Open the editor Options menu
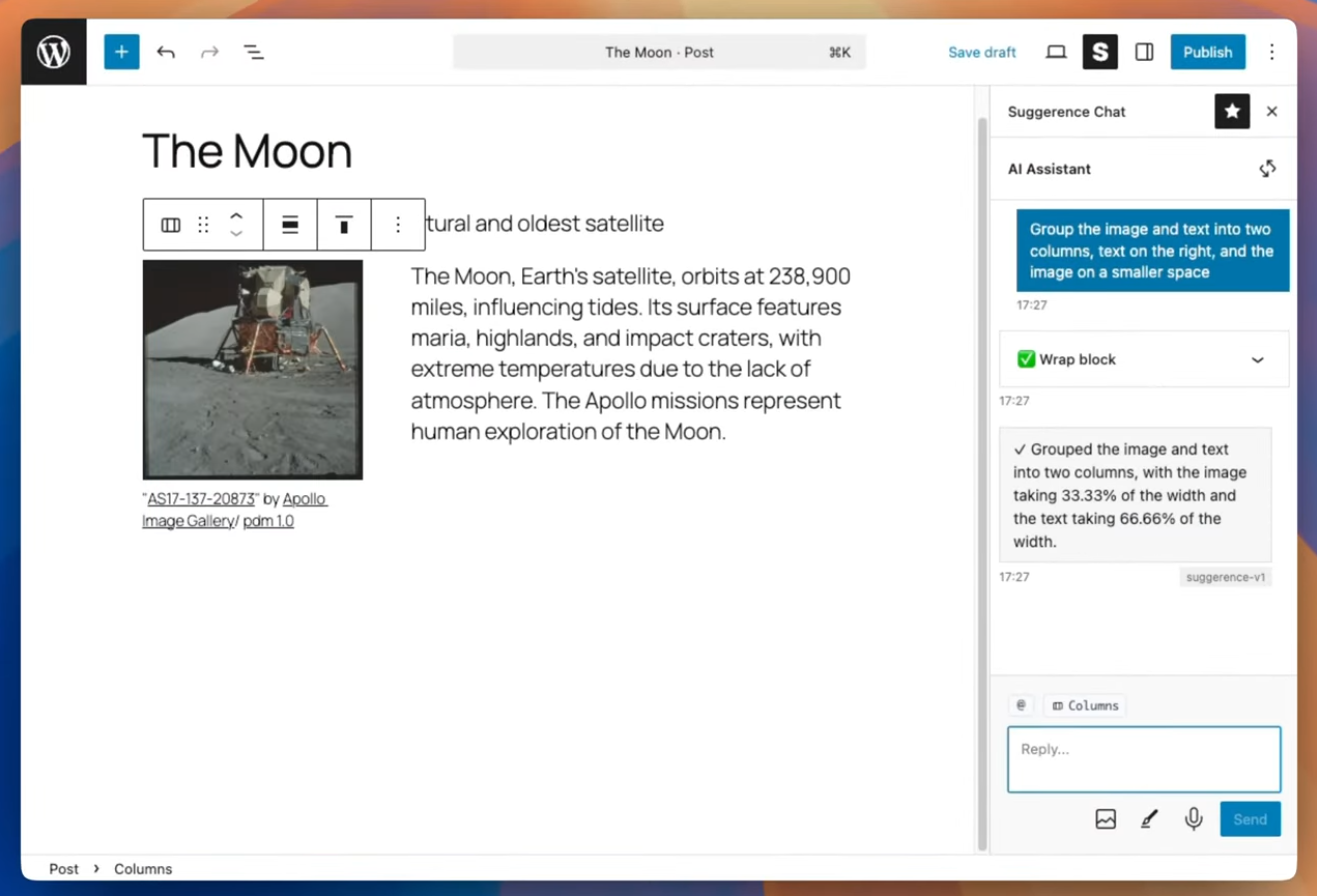The image size is (1317, 896). click(x=1272, y=52)
